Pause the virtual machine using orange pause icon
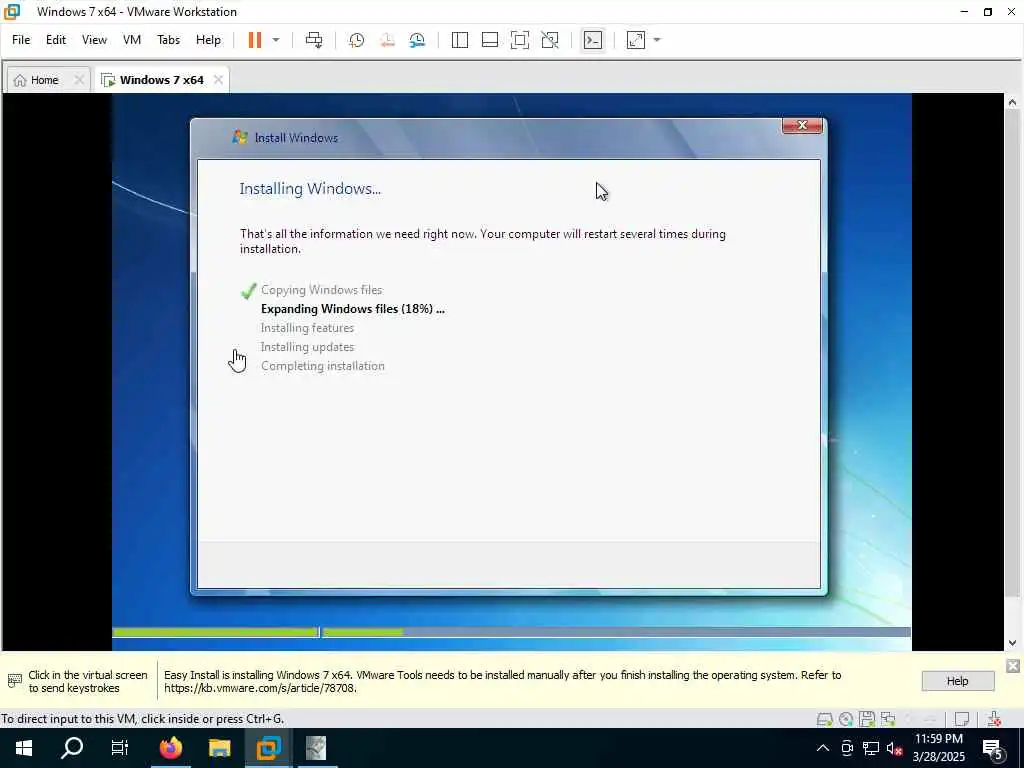Image resolution: width=1024 pixels, height=768 pixels. coord(255,40)
